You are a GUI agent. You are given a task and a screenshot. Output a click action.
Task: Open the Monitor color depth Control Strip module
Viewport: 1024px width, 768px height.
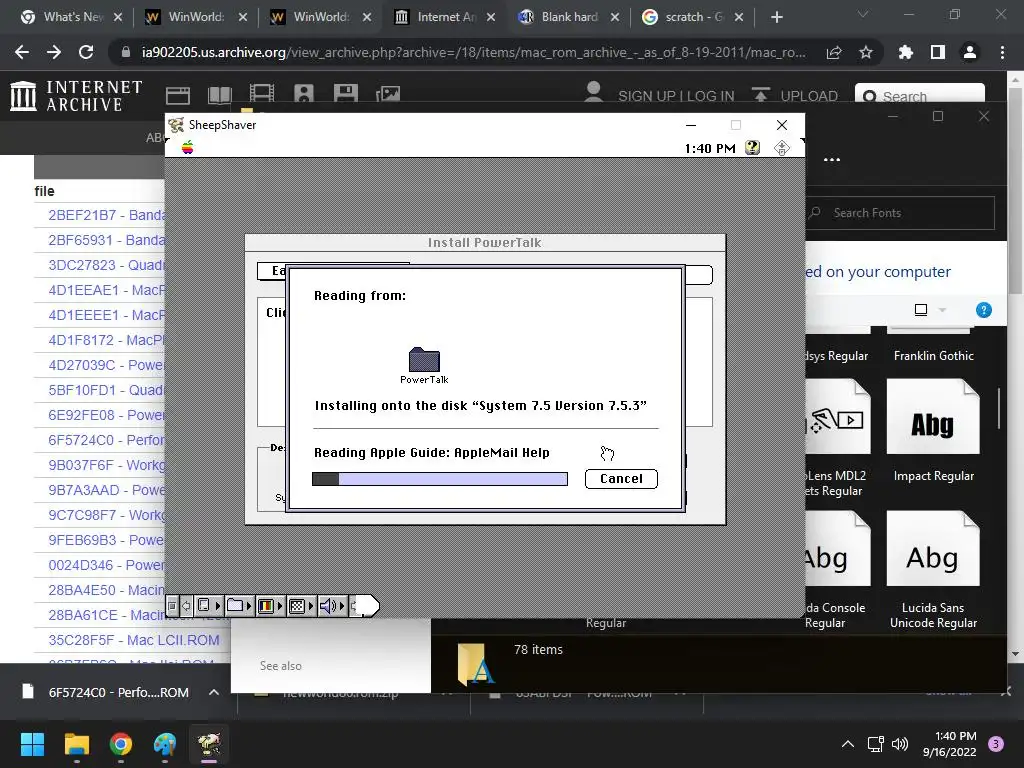pos(266,605)
